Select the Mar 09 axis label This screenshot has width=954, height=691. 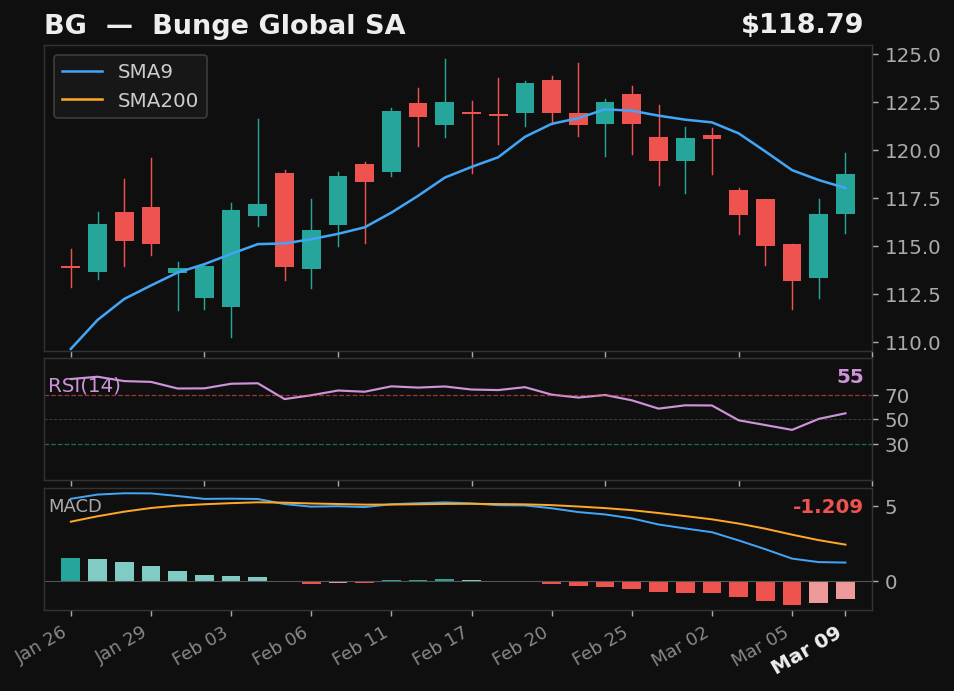[x=806, y=650]
